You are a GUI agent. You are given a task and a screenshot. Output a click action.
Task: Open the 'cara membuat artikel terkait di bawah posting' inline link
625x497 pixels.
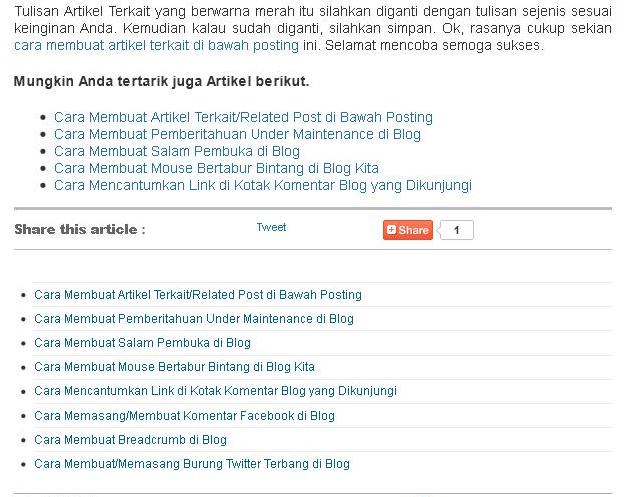pyautogui.click(x=156, y=45)
